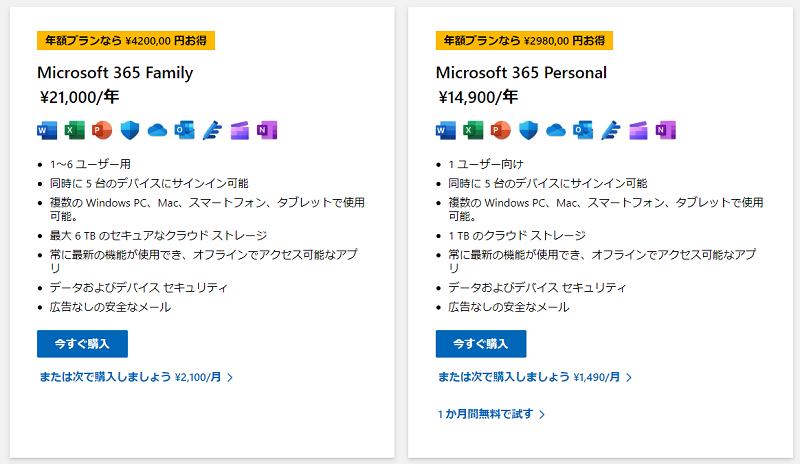Click the OneDrive cloud icon in the Family plan
The width and height of the screenshot is (800, 464).
157,130
